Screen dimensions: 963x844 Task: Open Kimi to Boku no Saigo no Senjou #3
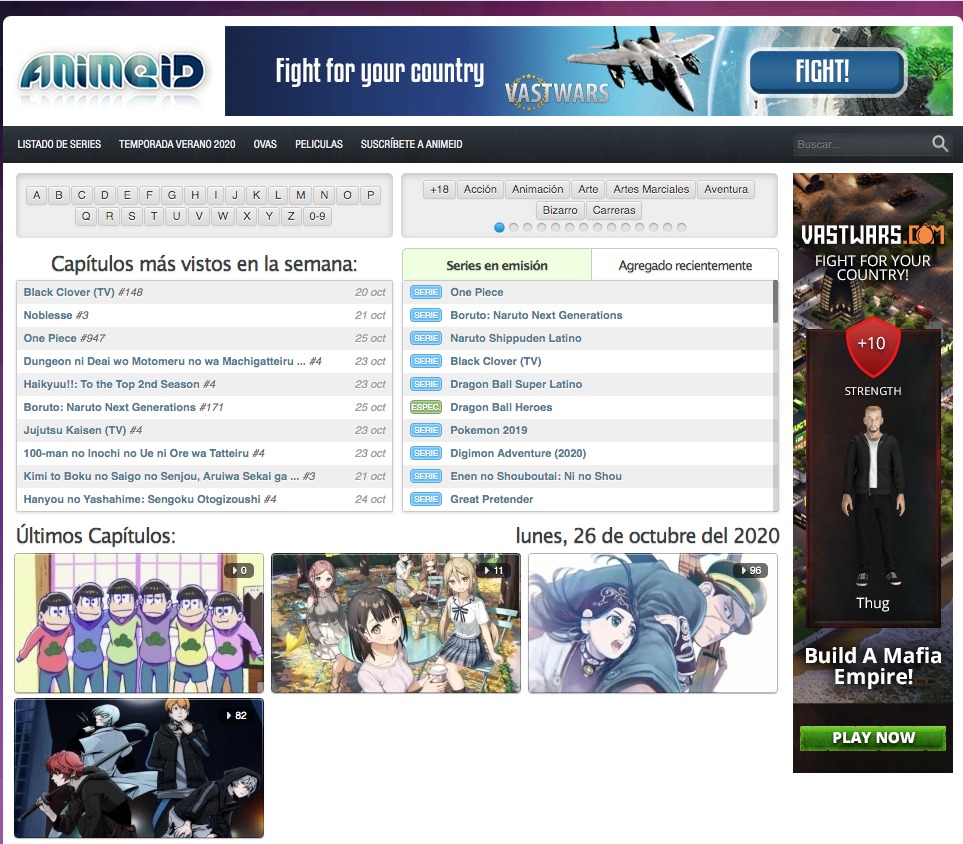tap(169, 477)
